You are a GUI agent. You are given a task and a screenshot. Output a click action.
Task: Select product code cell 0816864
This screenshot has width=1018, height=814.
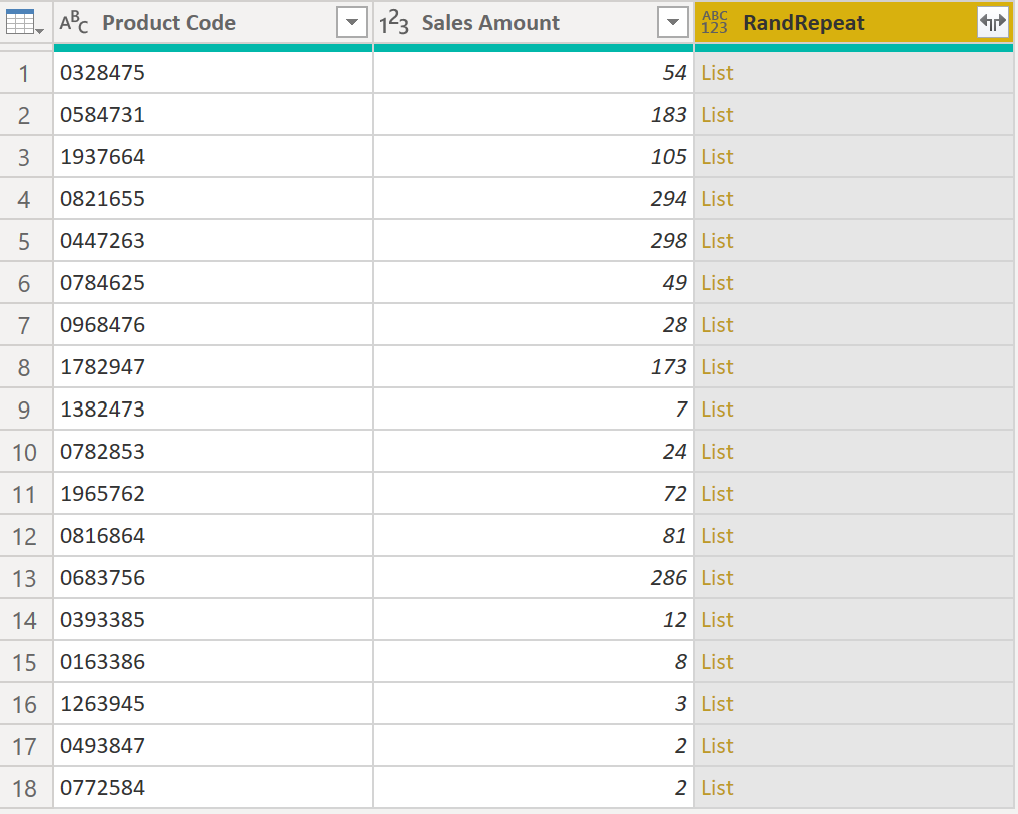(213, 536)
